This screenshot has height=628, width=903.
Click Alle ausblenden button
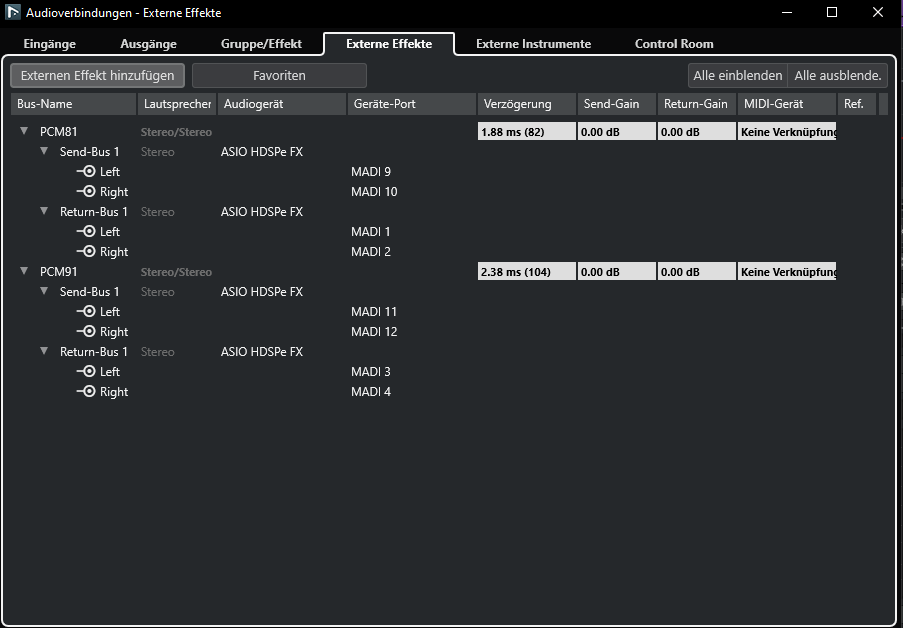coord(838,75)
